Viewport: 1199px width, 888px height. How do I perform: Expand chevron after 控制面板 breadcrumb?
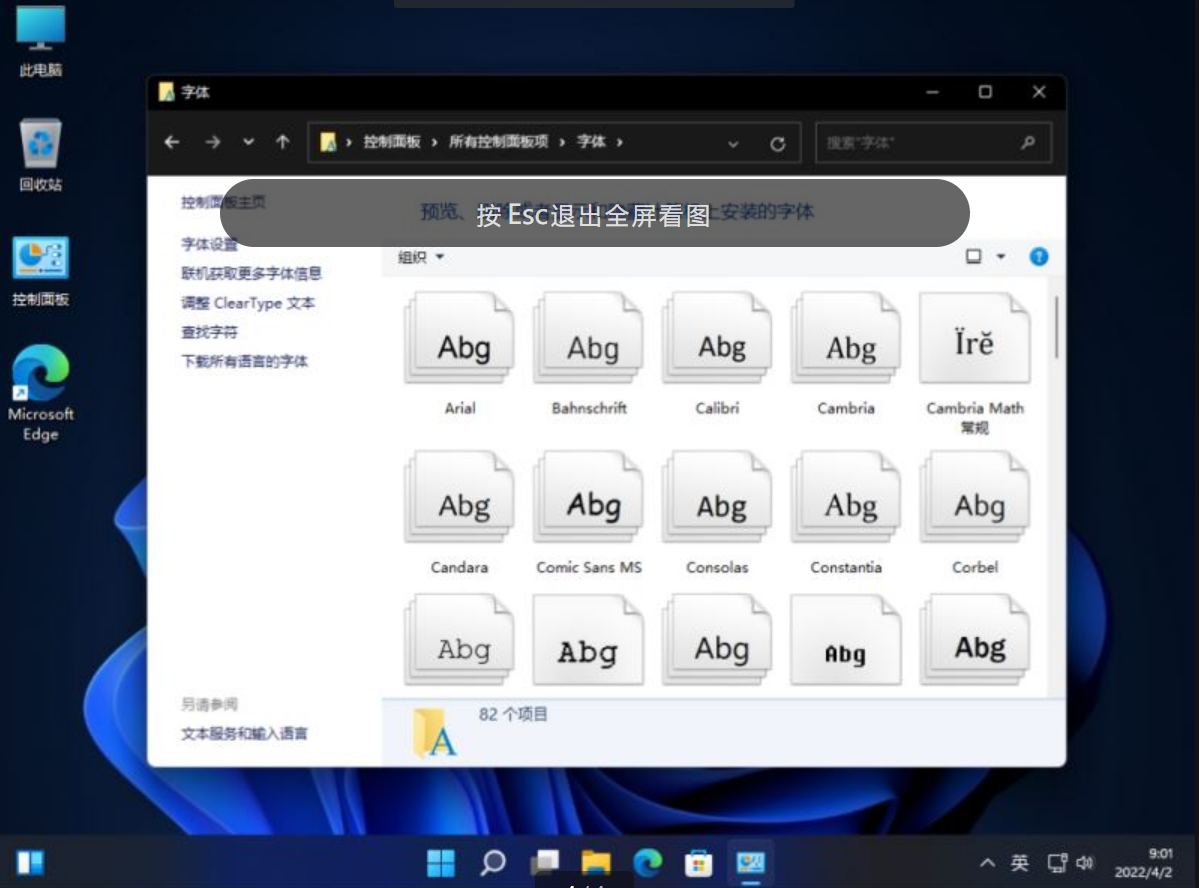tap(434, 142)
